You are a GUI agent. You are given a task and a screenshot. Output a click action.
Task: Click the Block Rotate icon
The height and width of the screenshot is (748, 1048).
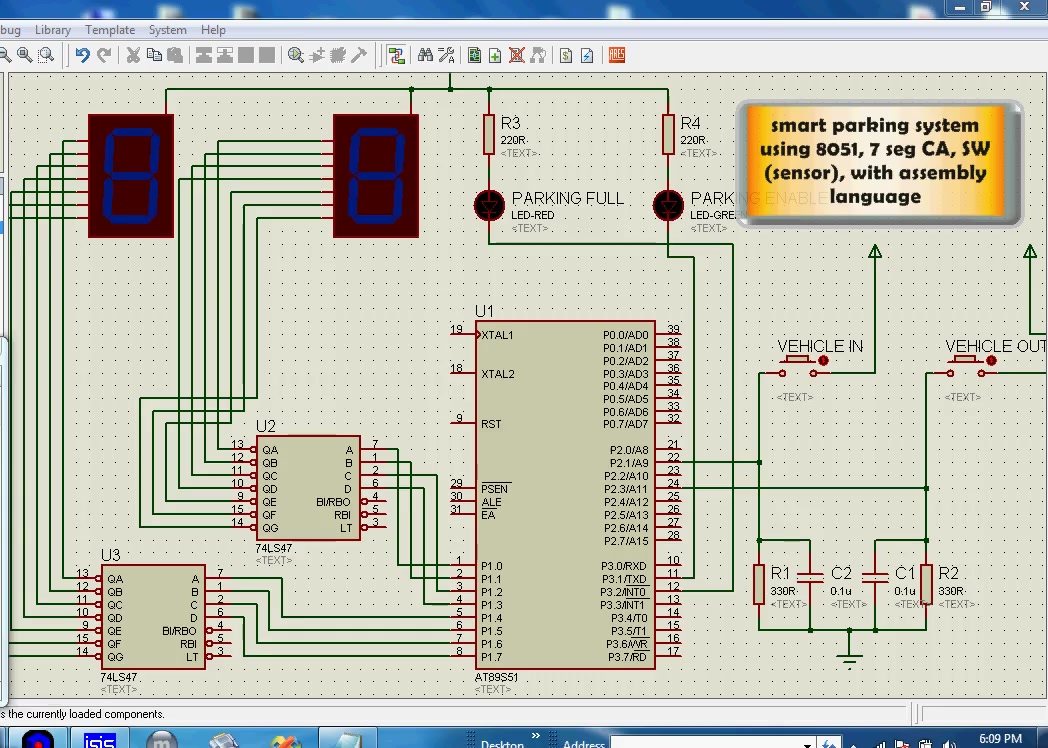pos(245,55)
